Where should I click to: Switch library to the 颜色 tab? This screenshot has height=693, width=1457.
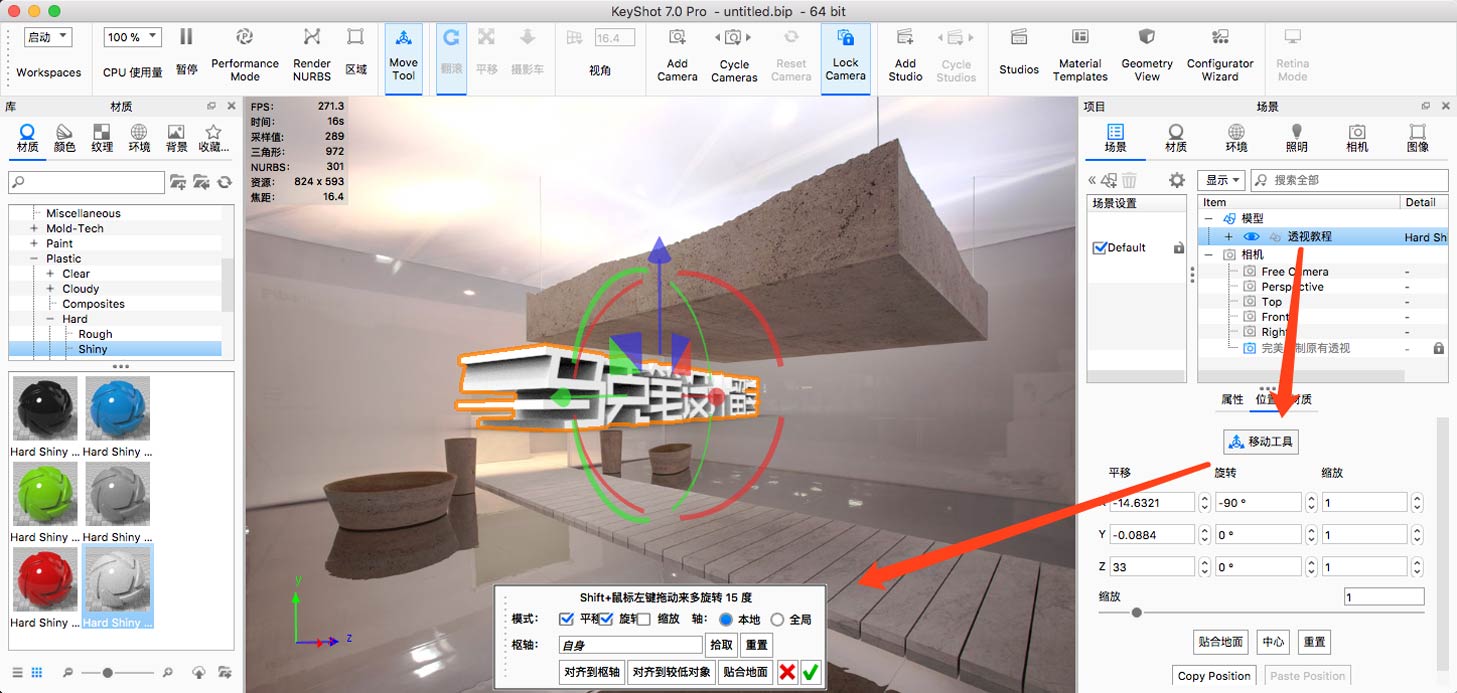(64, 138)
